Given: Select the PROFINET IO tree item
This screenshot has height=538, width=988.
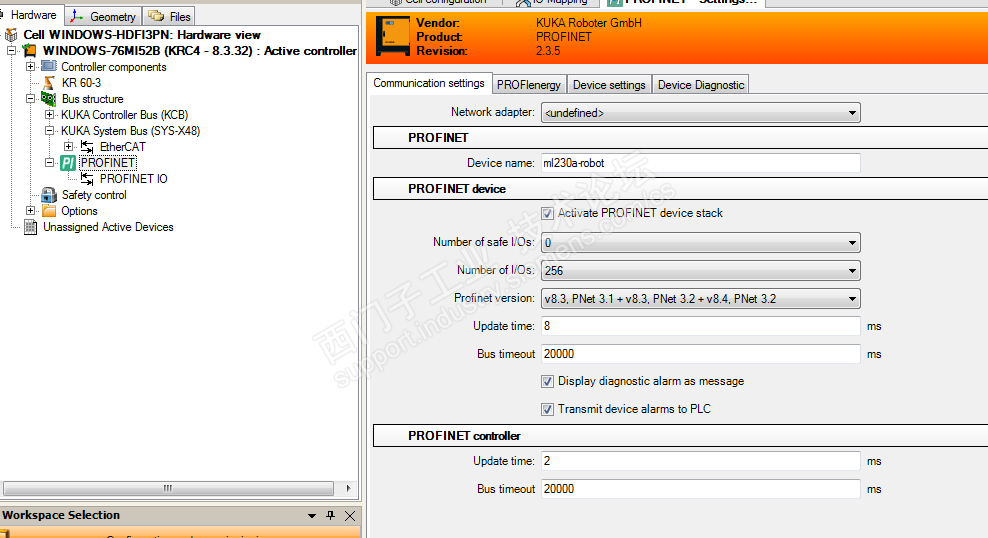Looking at the screenshot, I should point(134,179).
